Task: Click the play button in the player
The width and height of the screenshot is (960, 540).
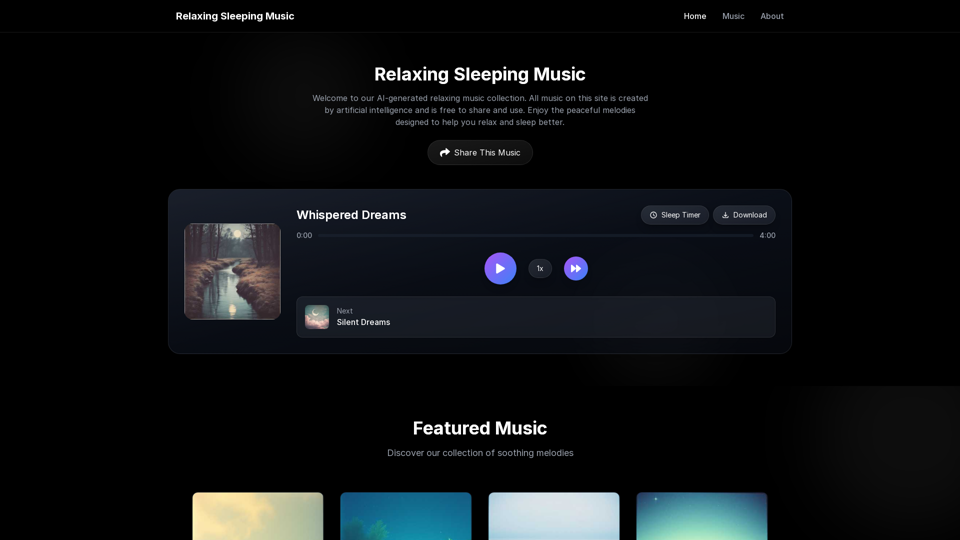Action: 500,268
